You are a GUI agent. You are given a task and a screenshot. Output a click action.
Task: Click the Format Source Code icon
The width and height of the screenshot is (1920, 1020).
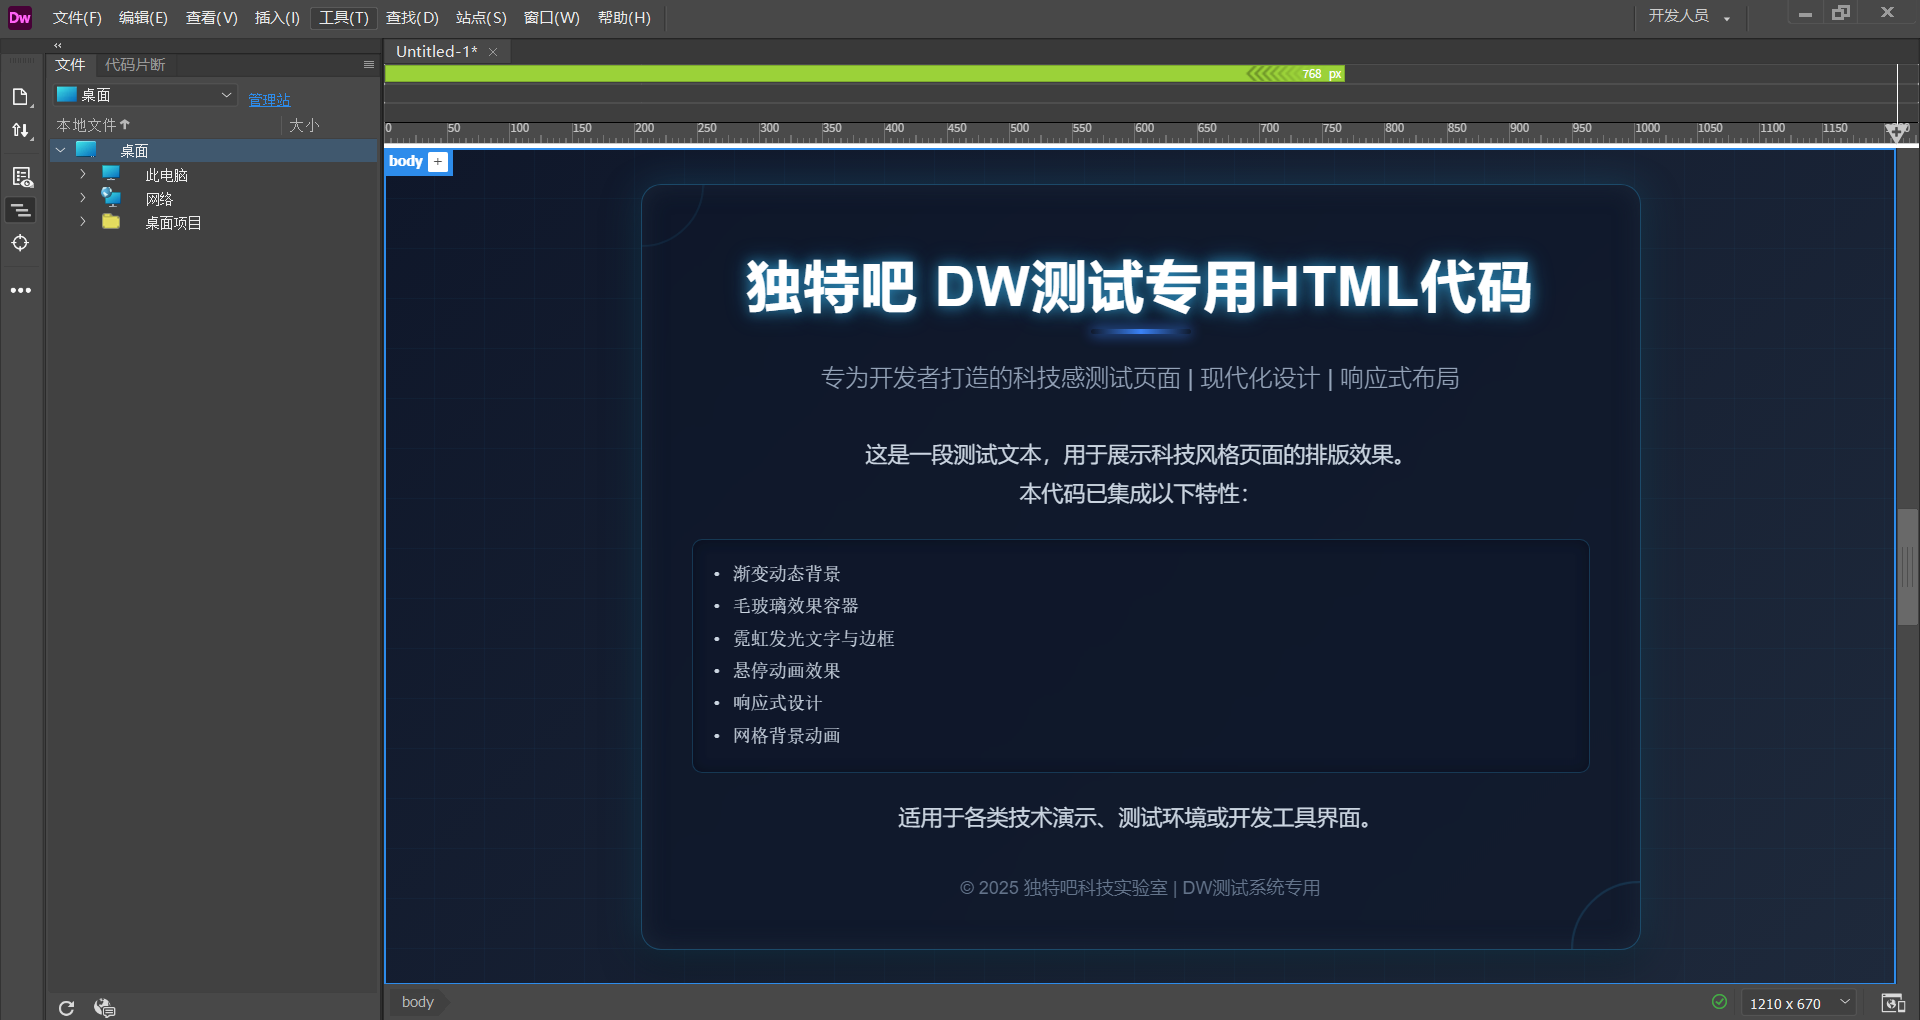click(x=20, y=210)
